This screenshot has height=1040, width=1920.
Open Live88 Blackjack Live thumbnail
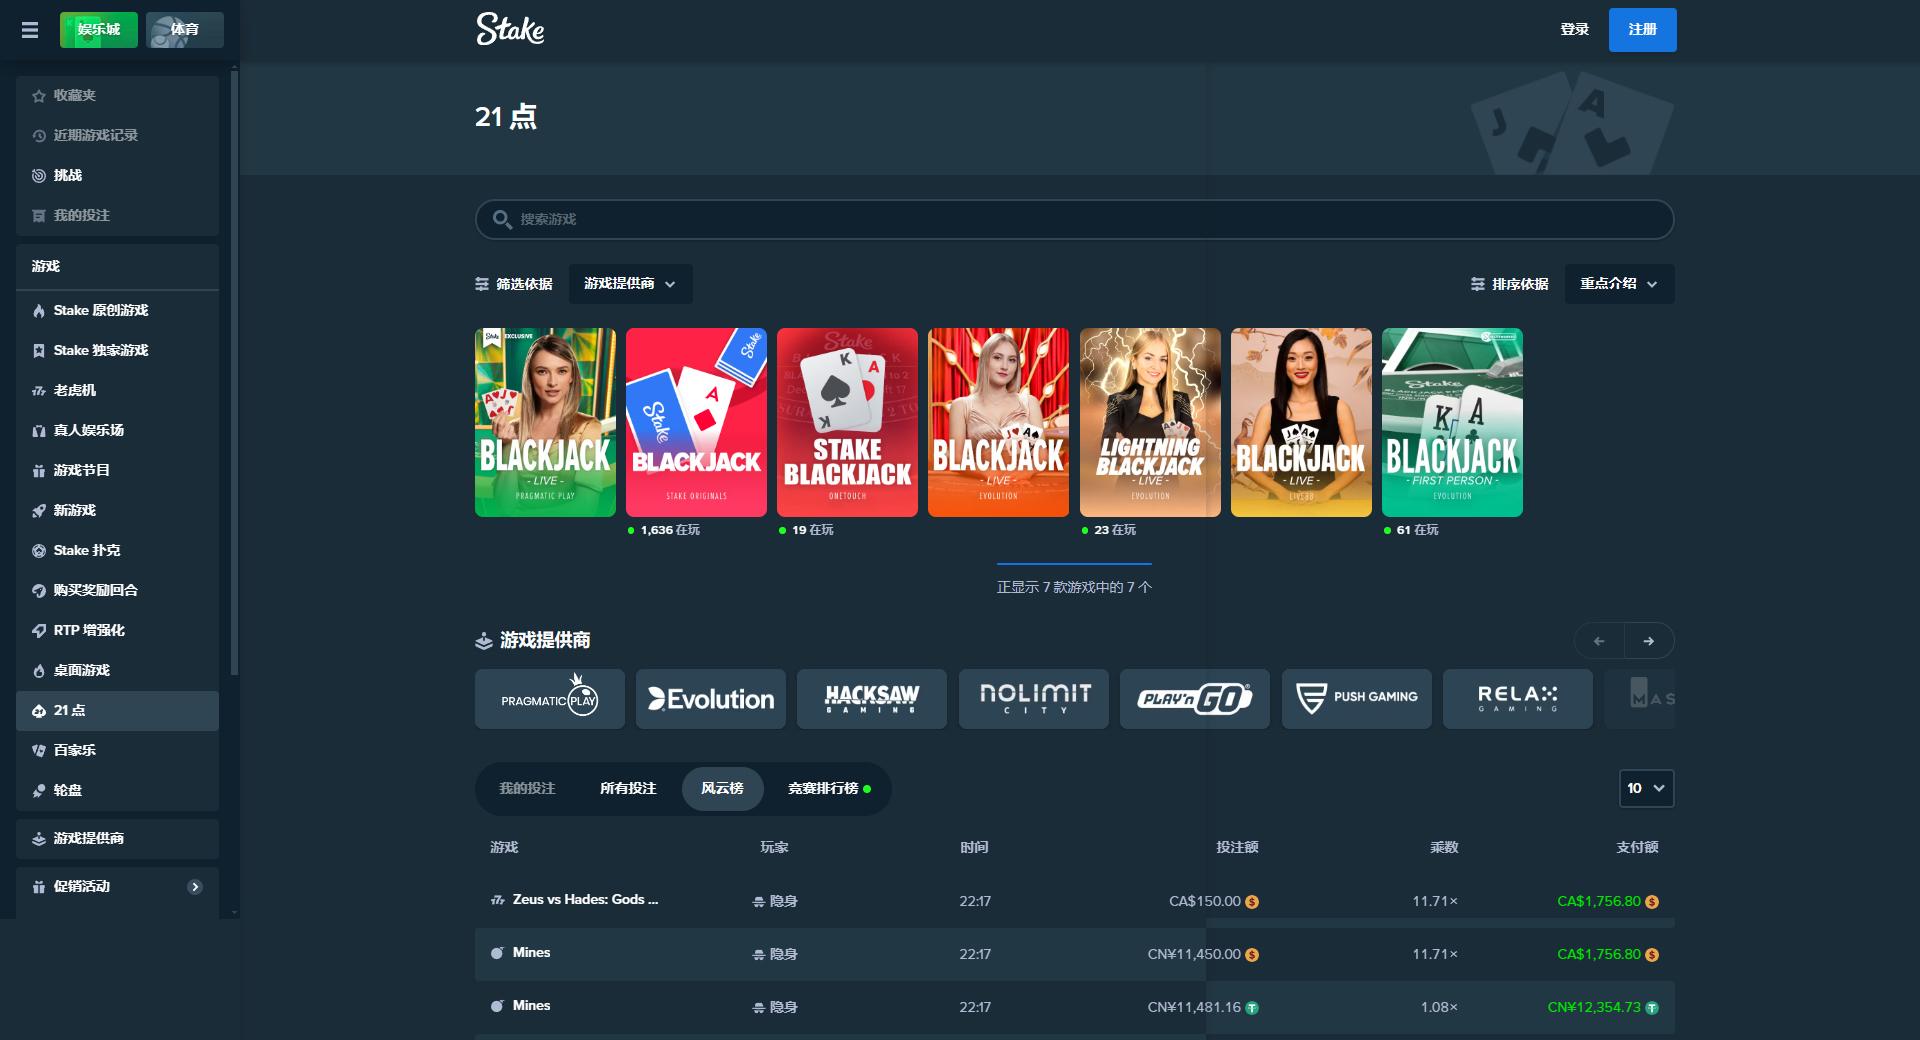click(1301, 422)
